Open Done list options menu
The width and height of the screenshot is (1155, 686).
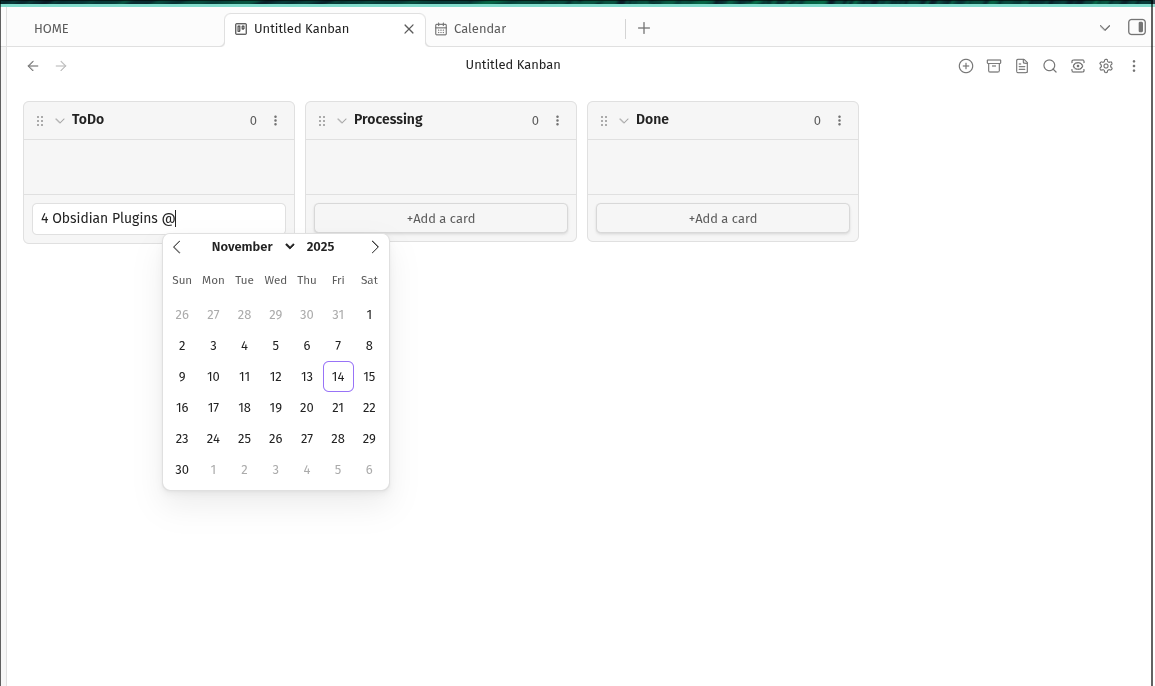(840, 121)
